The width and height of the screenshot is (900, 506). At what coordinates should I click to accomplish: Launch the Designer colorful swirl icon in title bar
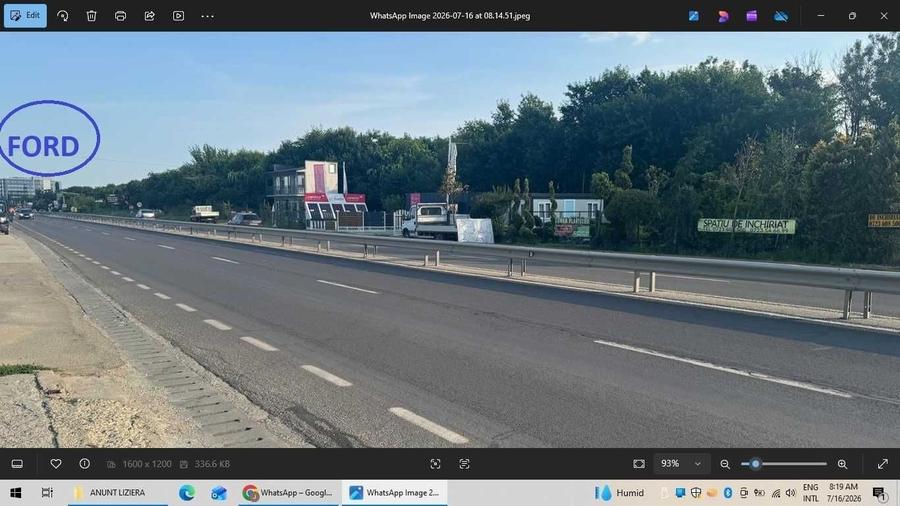click(723, 16)
